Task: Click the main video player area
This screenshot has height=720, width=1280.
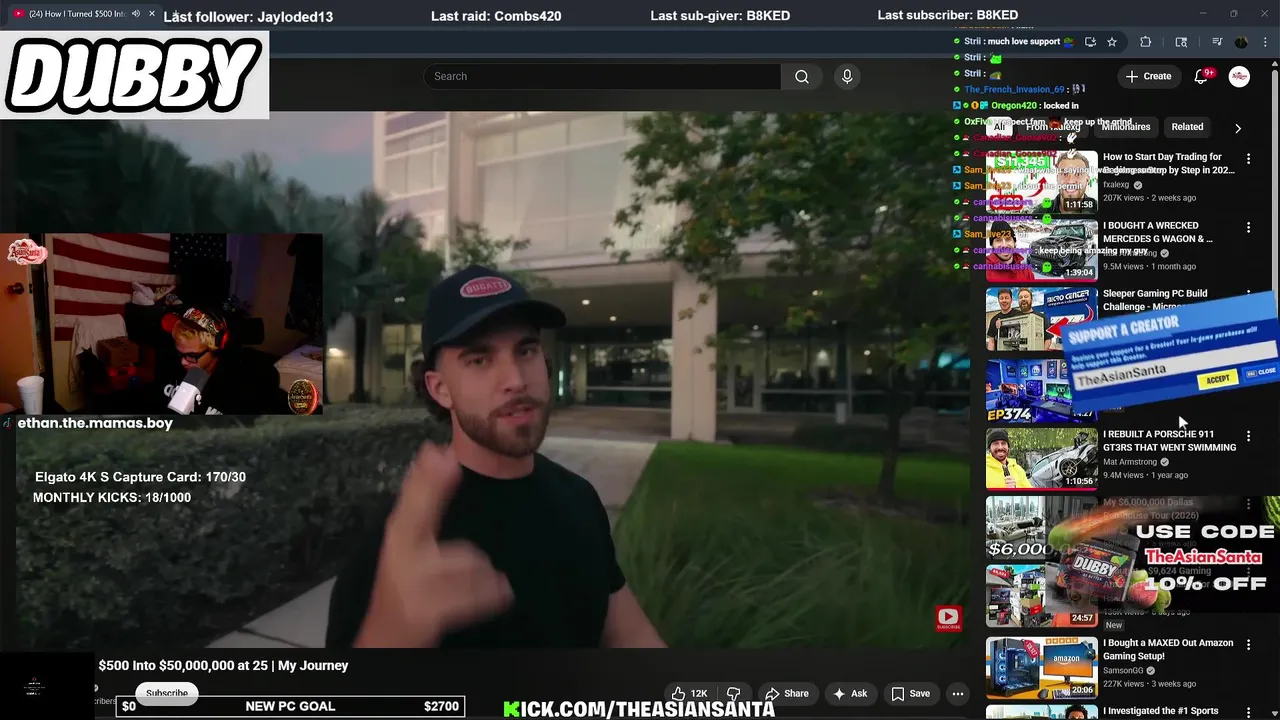Action: [485, 380]
